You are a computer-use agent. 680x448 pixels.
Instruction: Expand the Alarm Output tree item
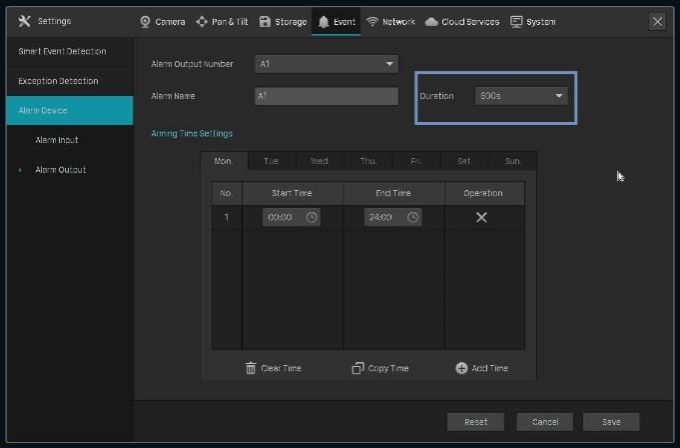(20, 170)
